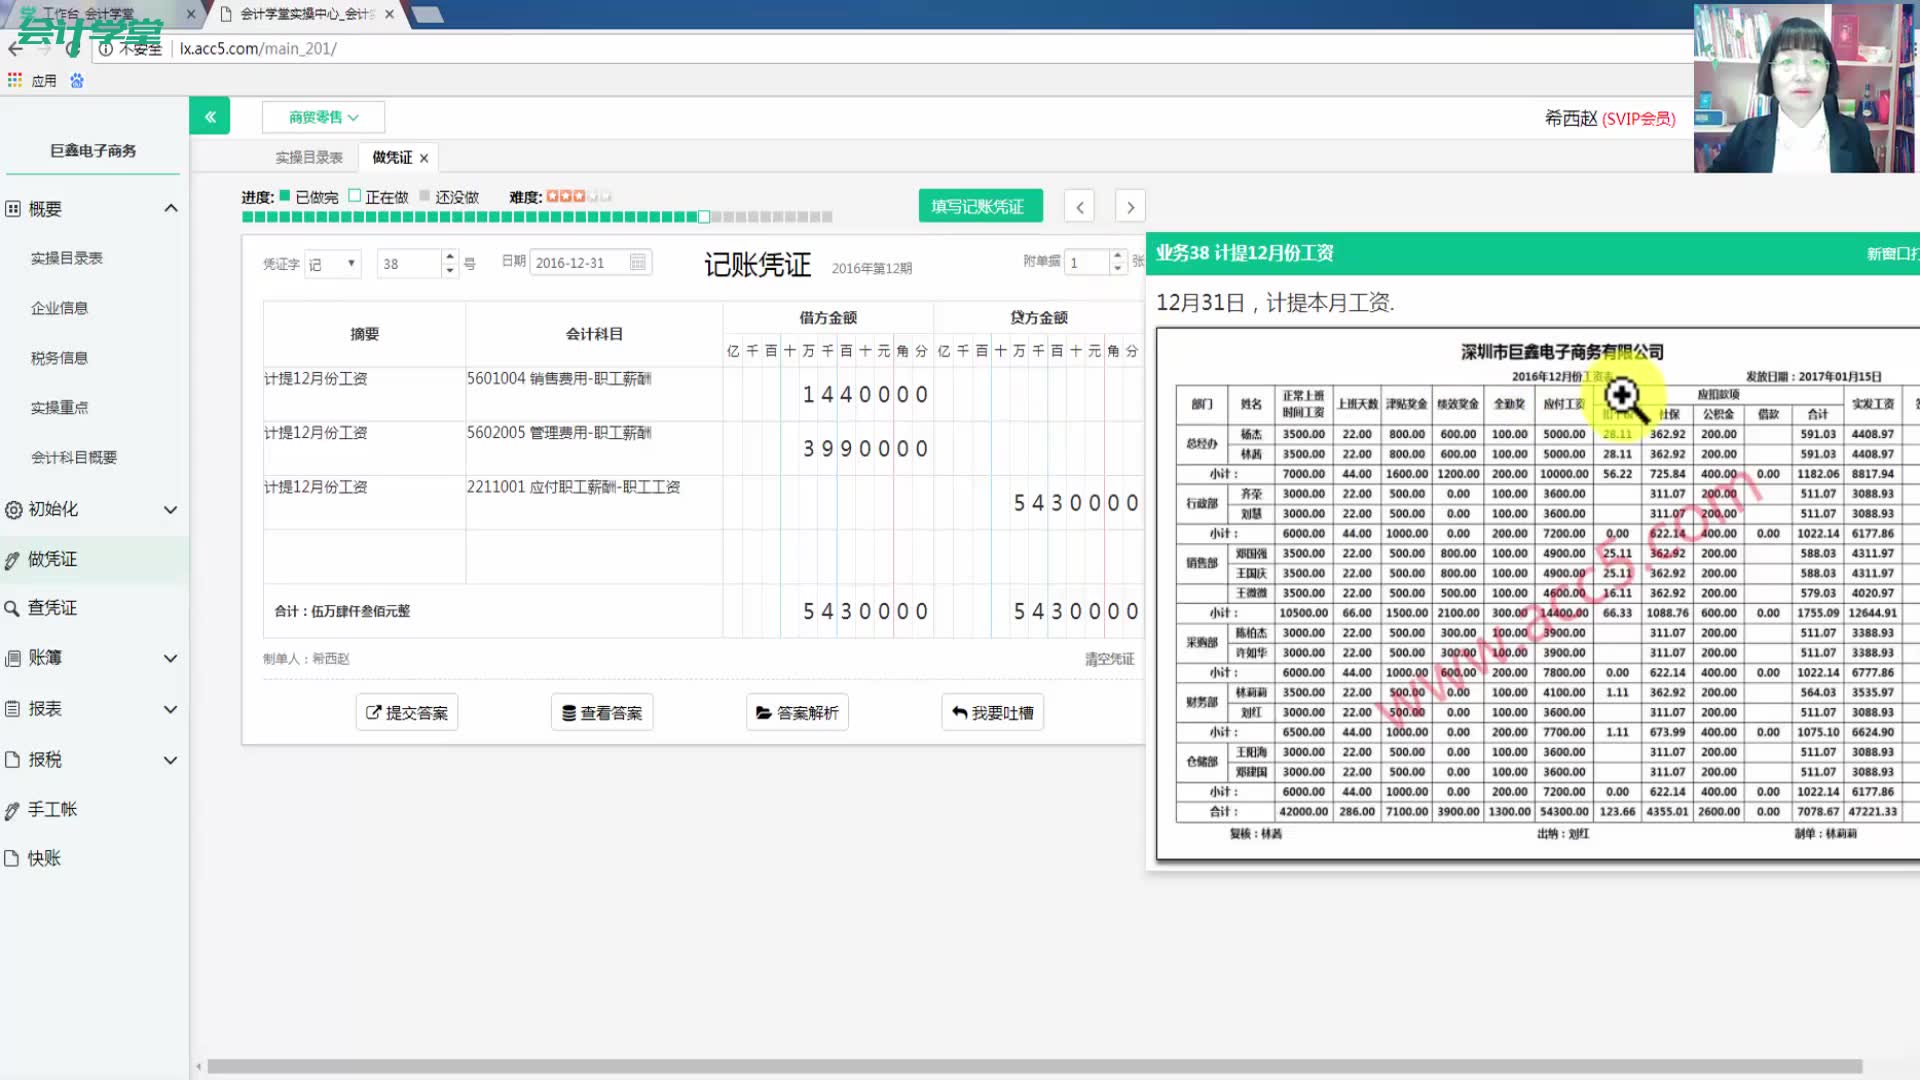This screenshot has height=1080, width=1920.
Task: Collapse sidebar with double-chevron icon
Action: point(210,116)
